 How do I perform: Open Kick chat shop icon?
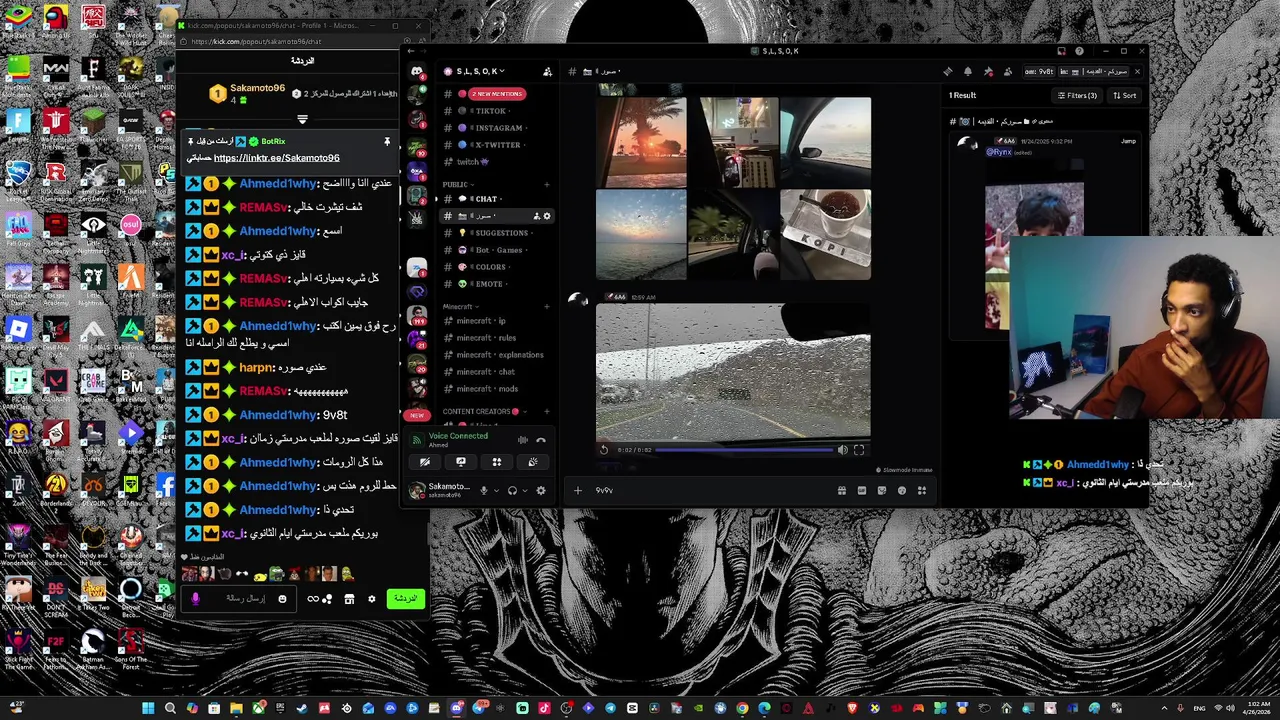point(349,599)
